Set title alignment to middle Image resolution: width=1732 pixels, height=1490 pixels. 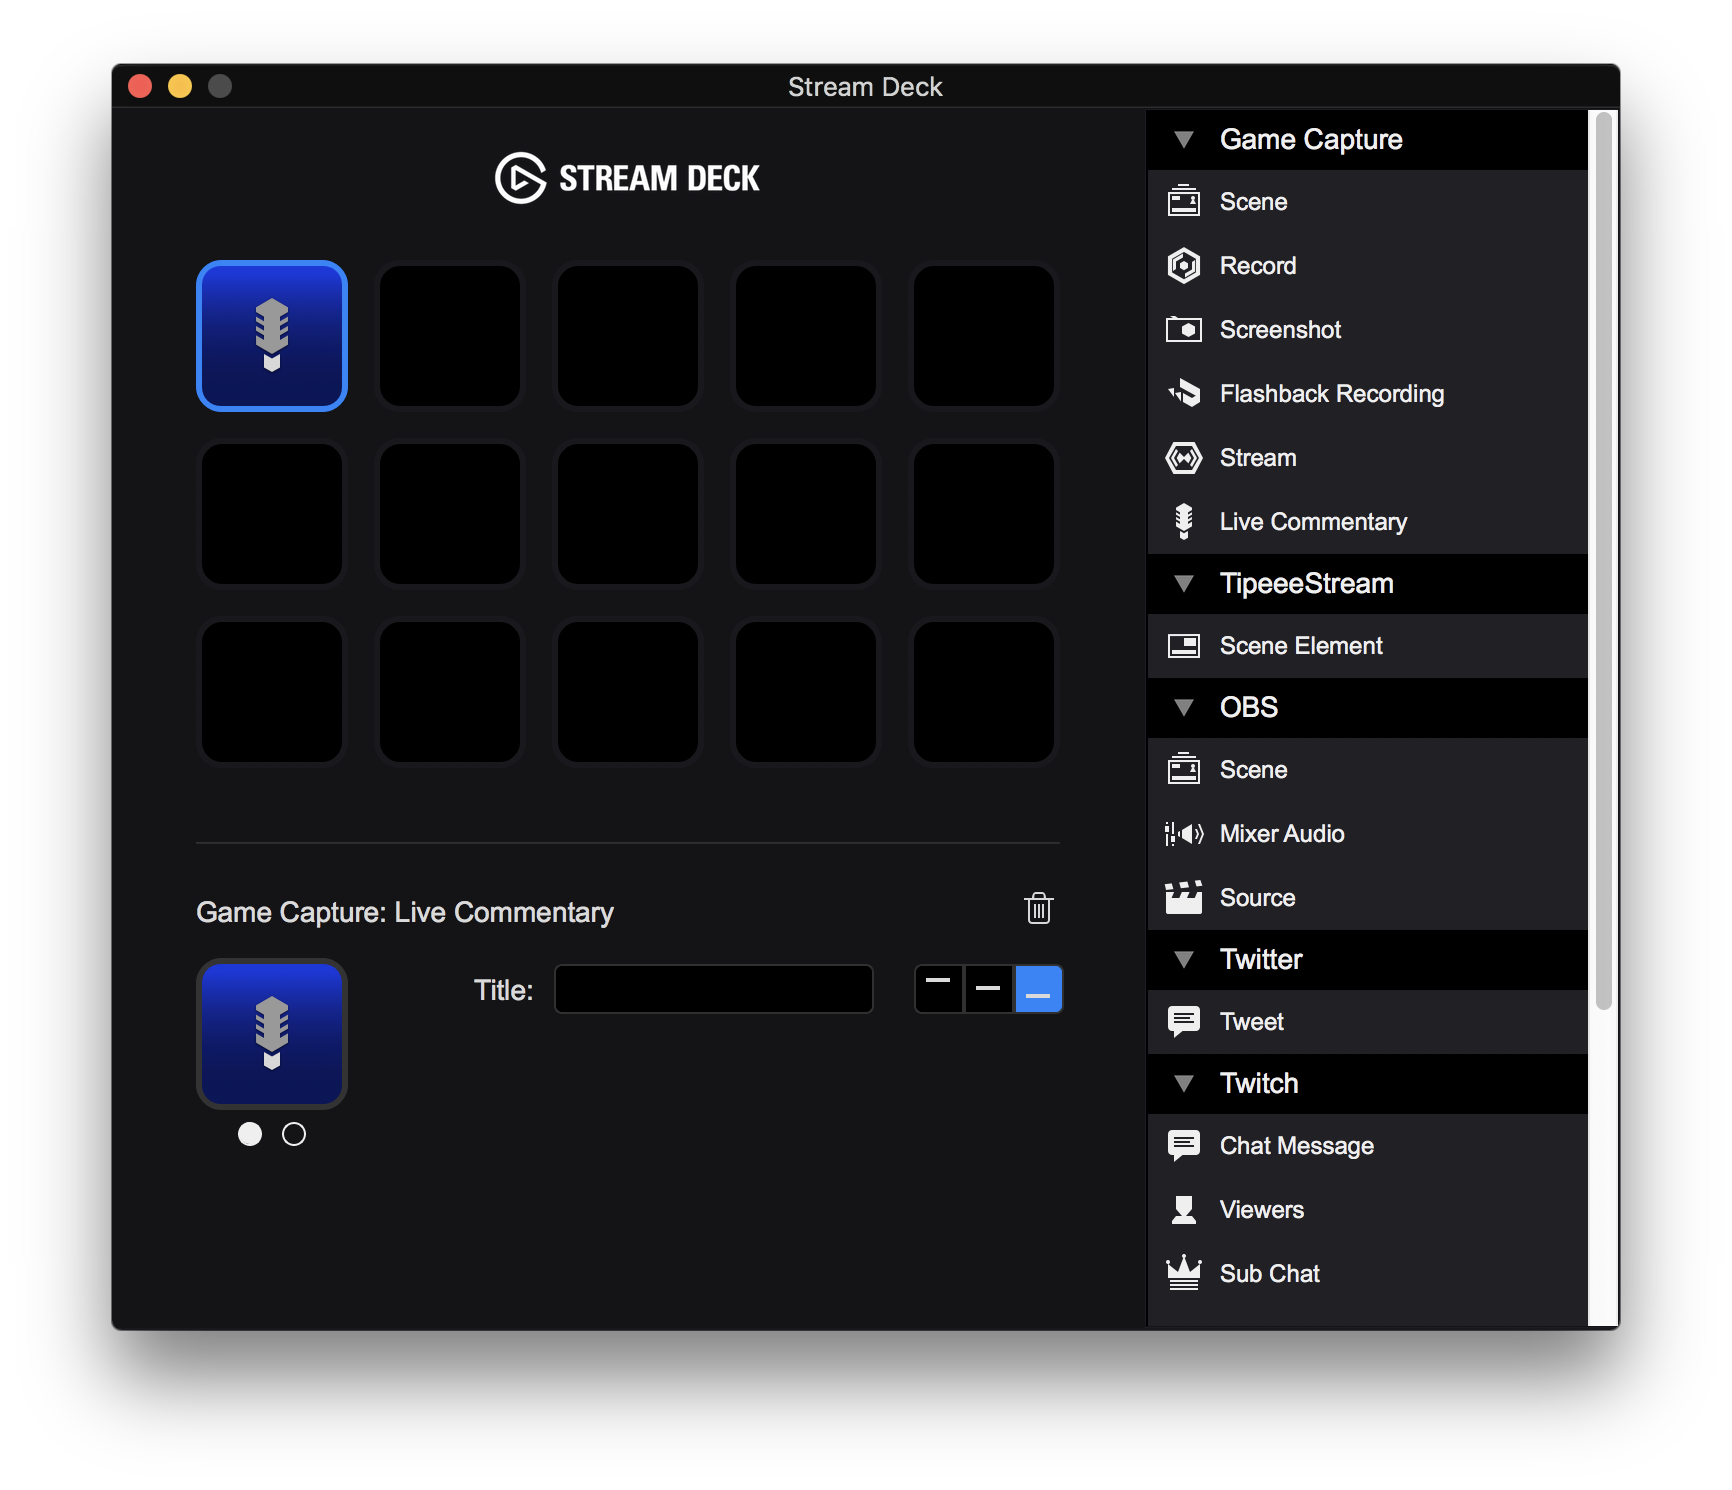[x=988, y=989]
